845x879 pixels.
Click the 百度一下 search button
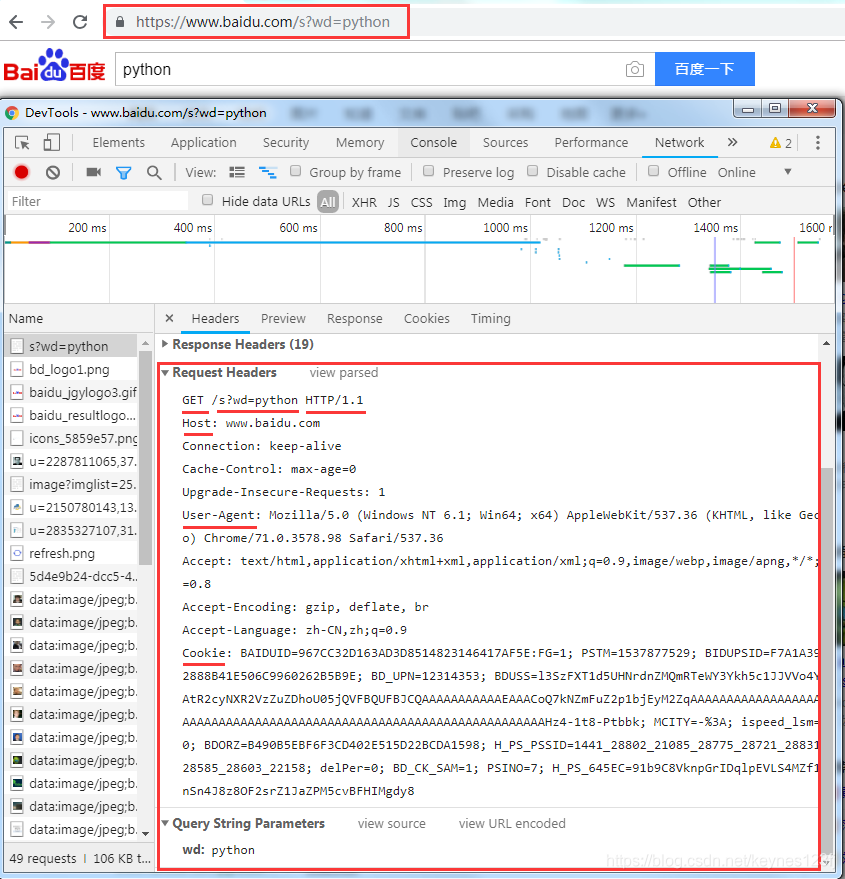pos(704,69)
